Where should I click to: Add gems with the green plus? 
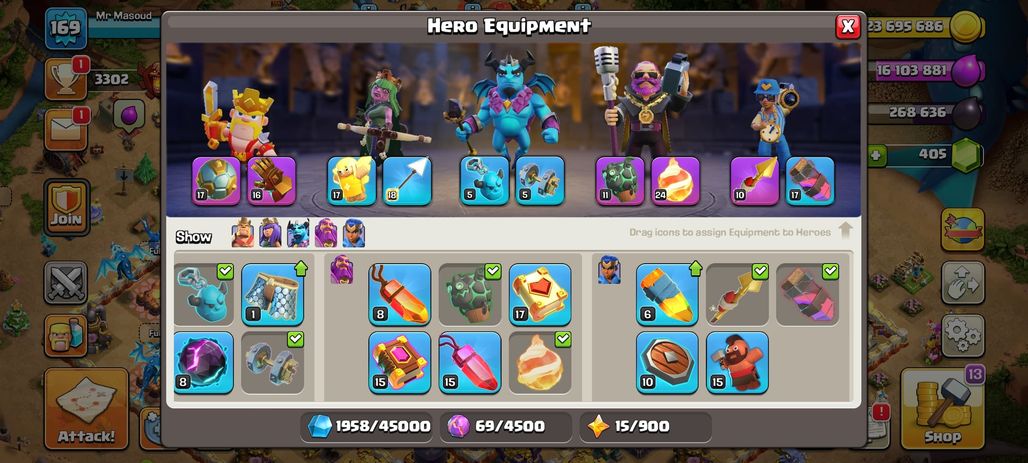coord(877,156)
